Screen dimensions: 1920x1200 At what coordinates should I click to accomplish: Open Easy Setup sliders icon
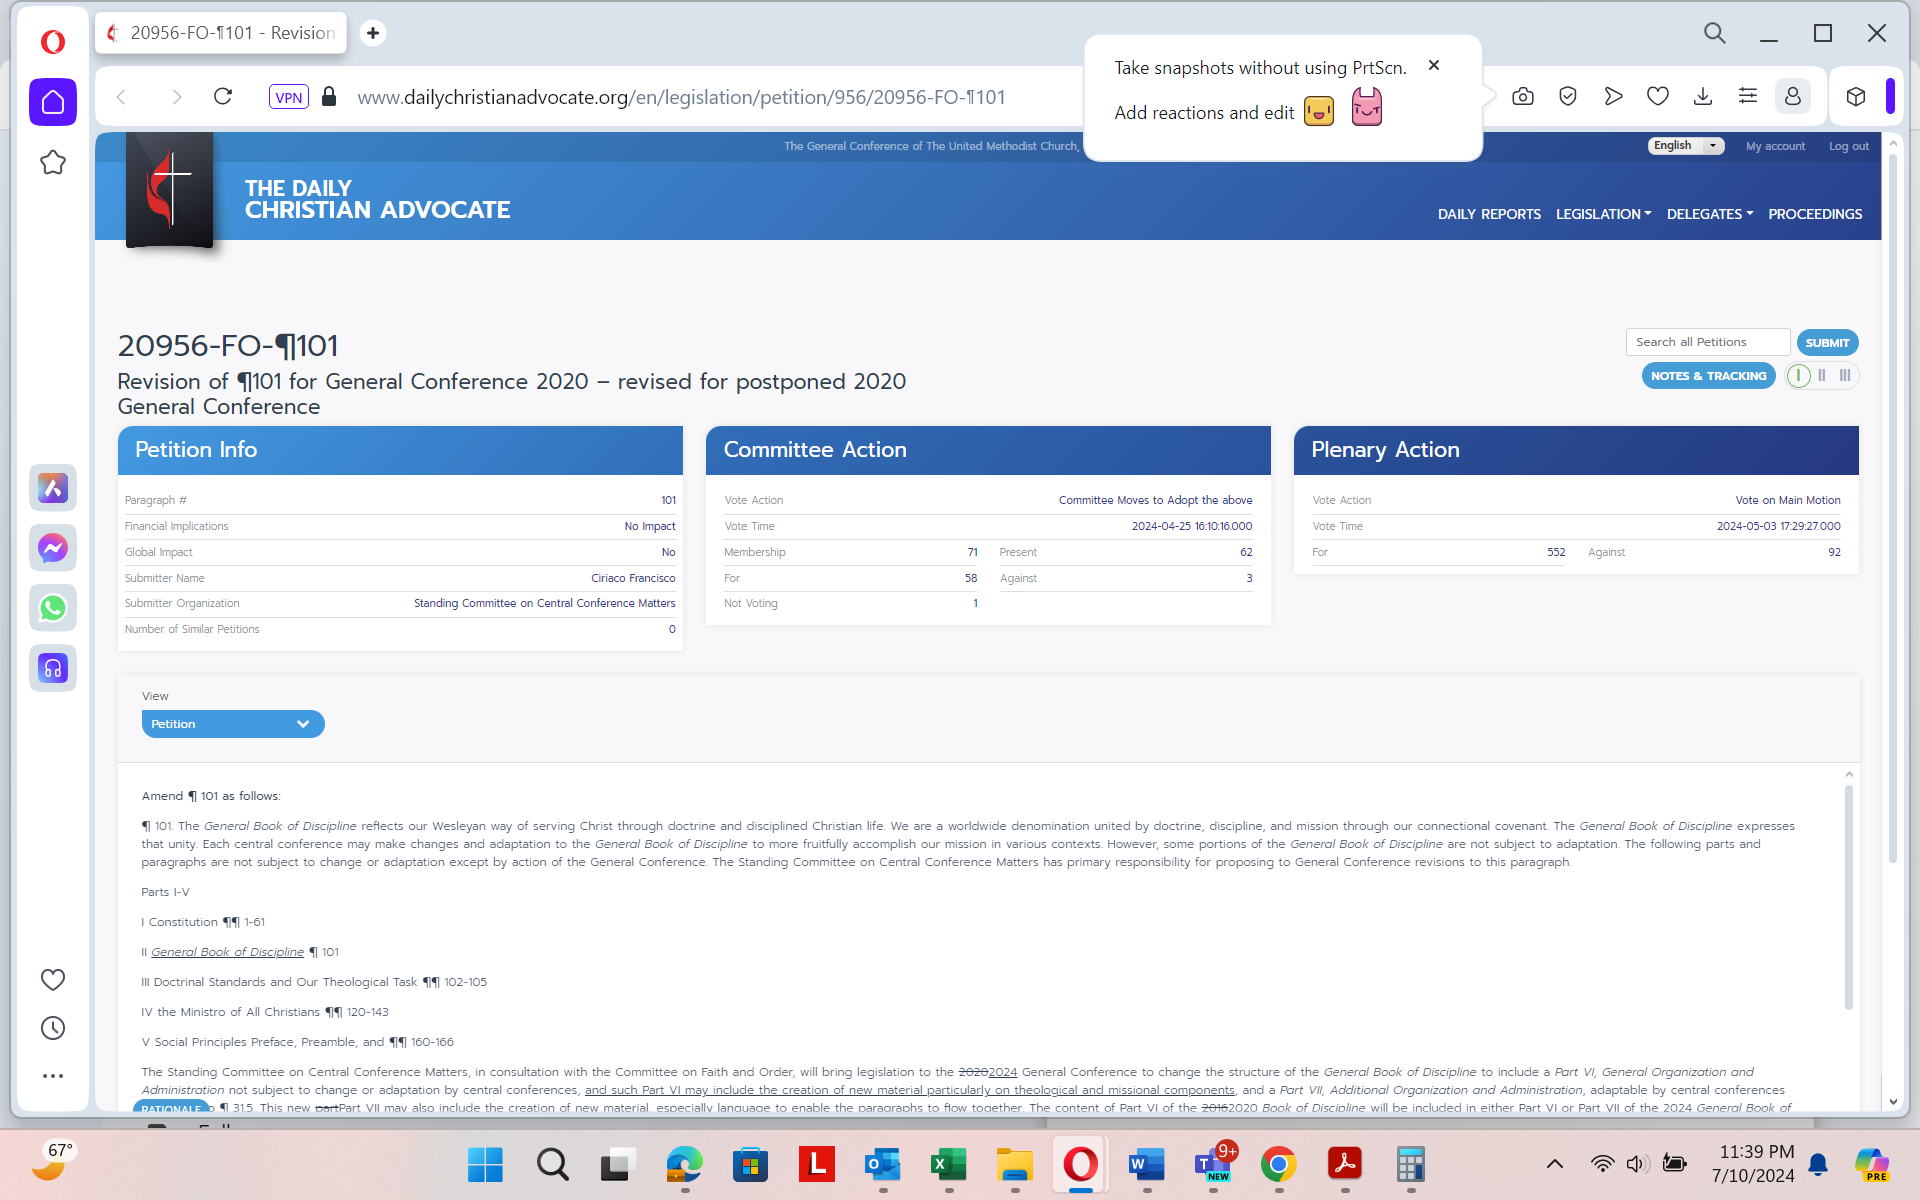[x=1747, y=97]
